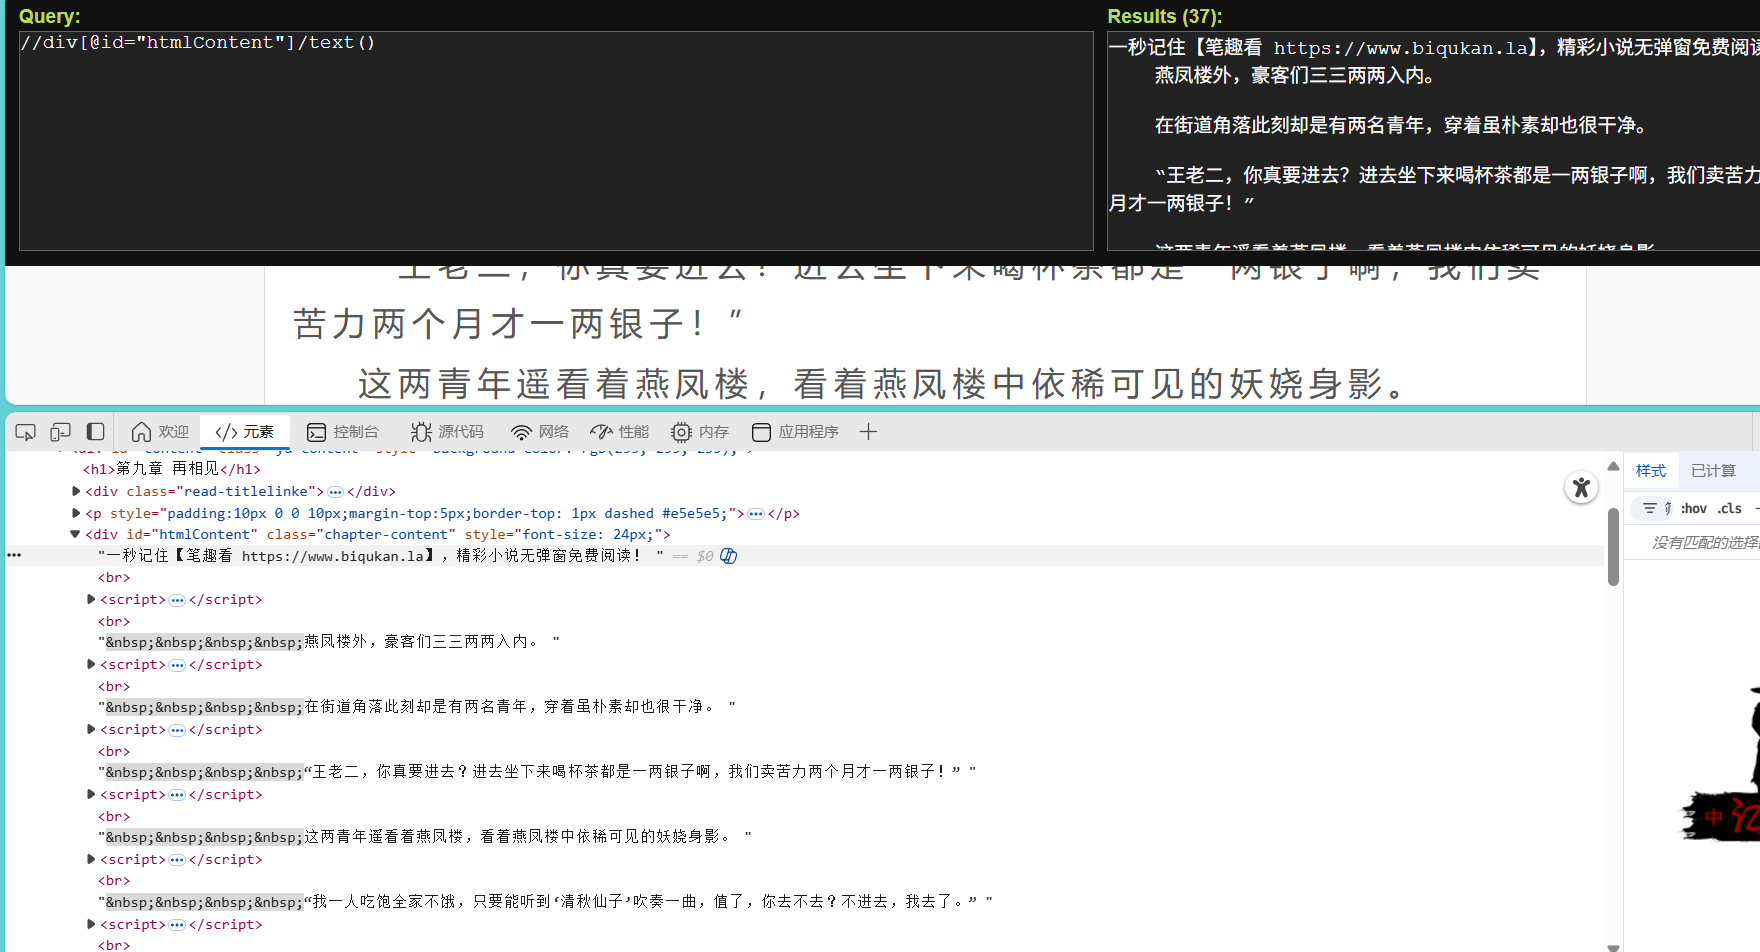Click the Copilot icon next to $0
The width and height of the screenshot is (1760, 952).
(x=729, y=556)
